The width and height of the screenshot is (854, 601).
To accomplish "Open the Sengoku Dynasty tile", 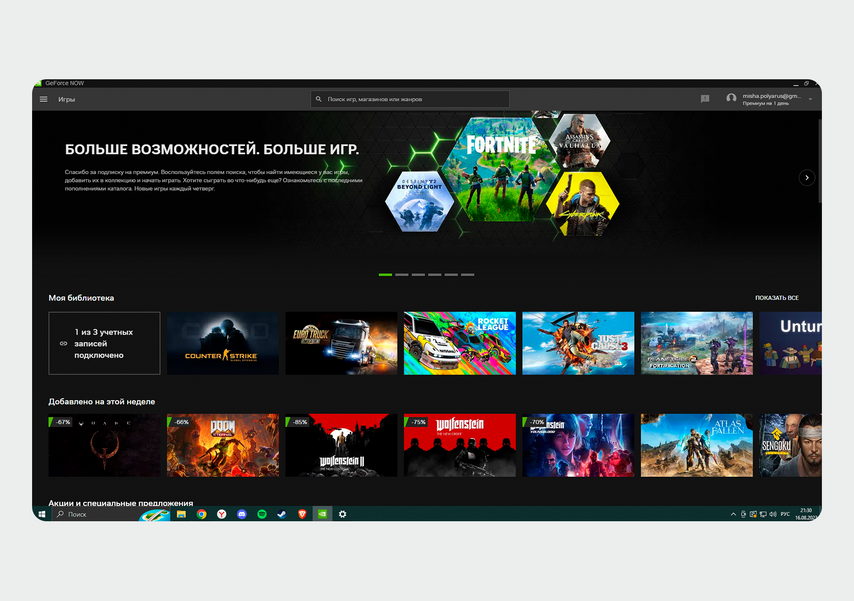I will (790, 445).
